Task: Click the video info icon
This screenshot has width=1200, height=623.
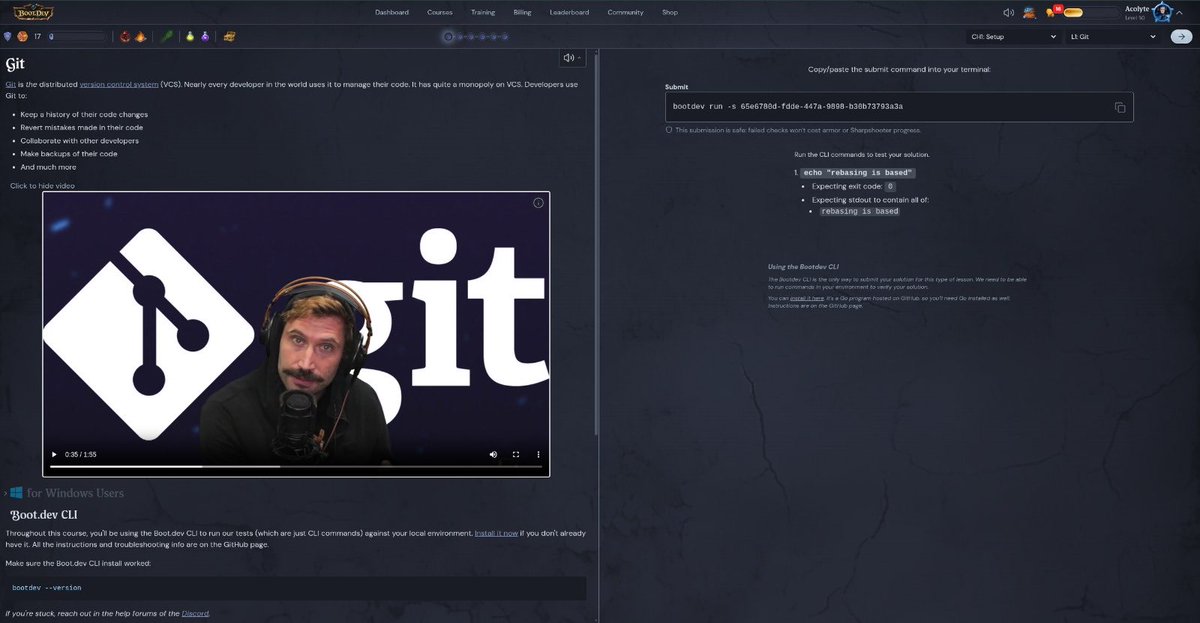Action: [x=538, y=203]
